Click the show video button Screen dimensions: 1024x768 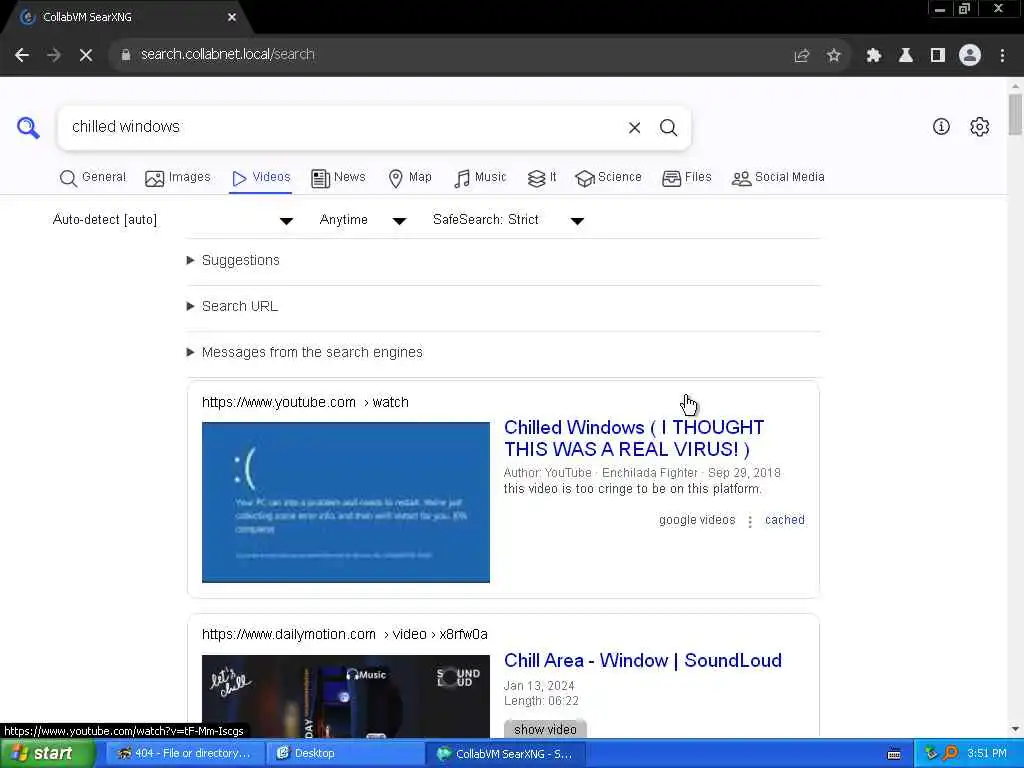point(545,729)
